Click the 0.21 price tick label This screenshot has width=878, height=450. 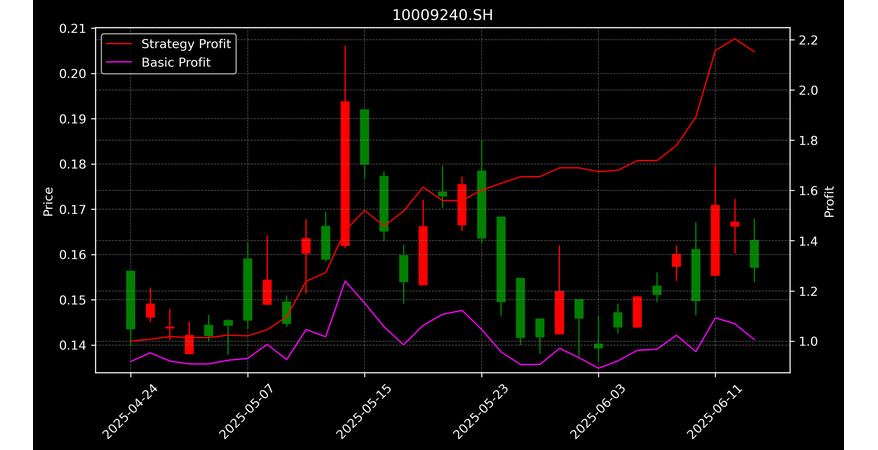(x=73, y=29)
